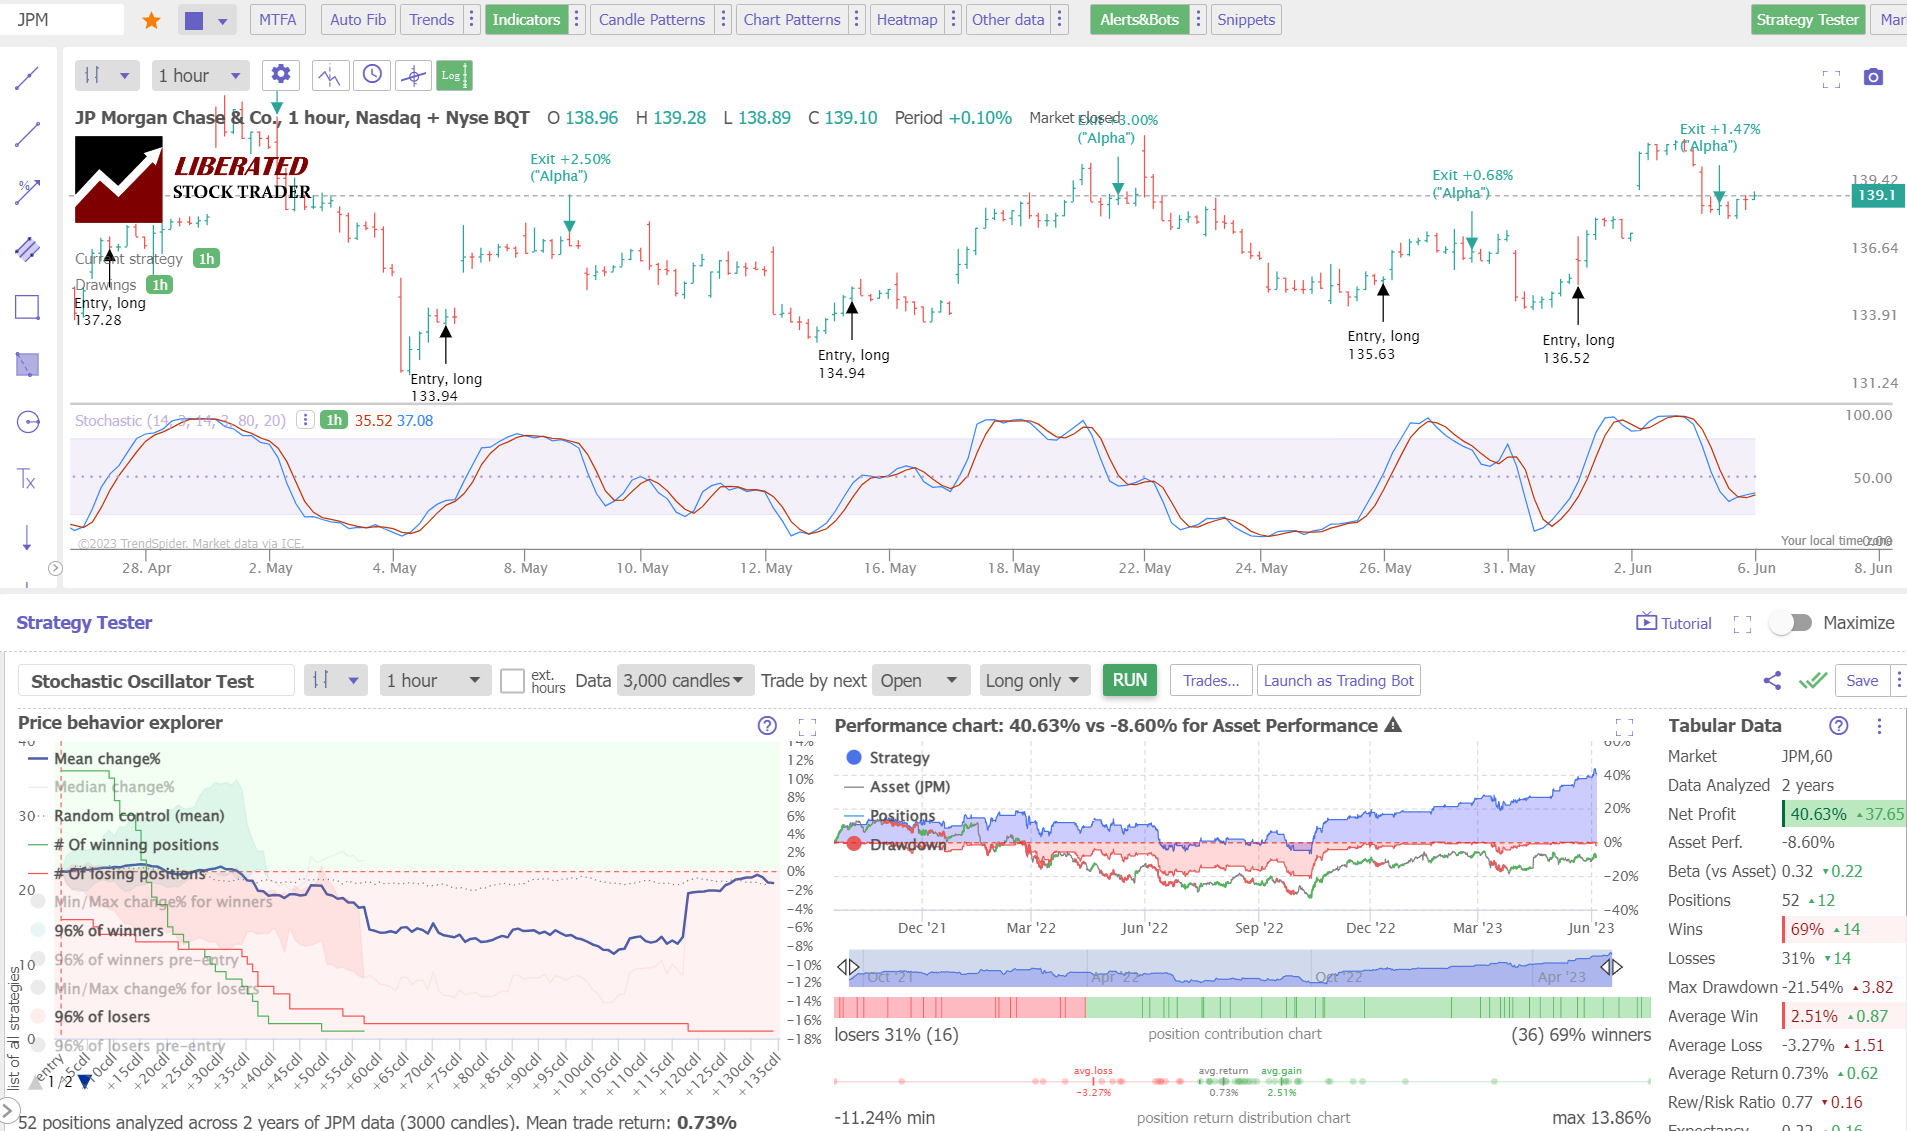Share the strategy results via share icon
Image resolution: width=1907 pixels, height=1131 pixels.
point(1773,680)
